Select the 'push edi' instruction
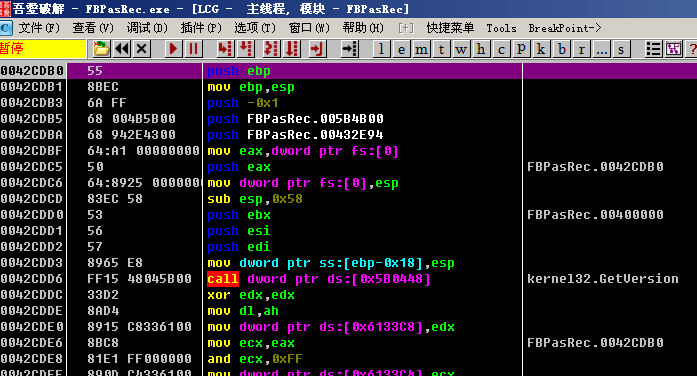This screenshot has height=376, width=697. pos(239,247)
